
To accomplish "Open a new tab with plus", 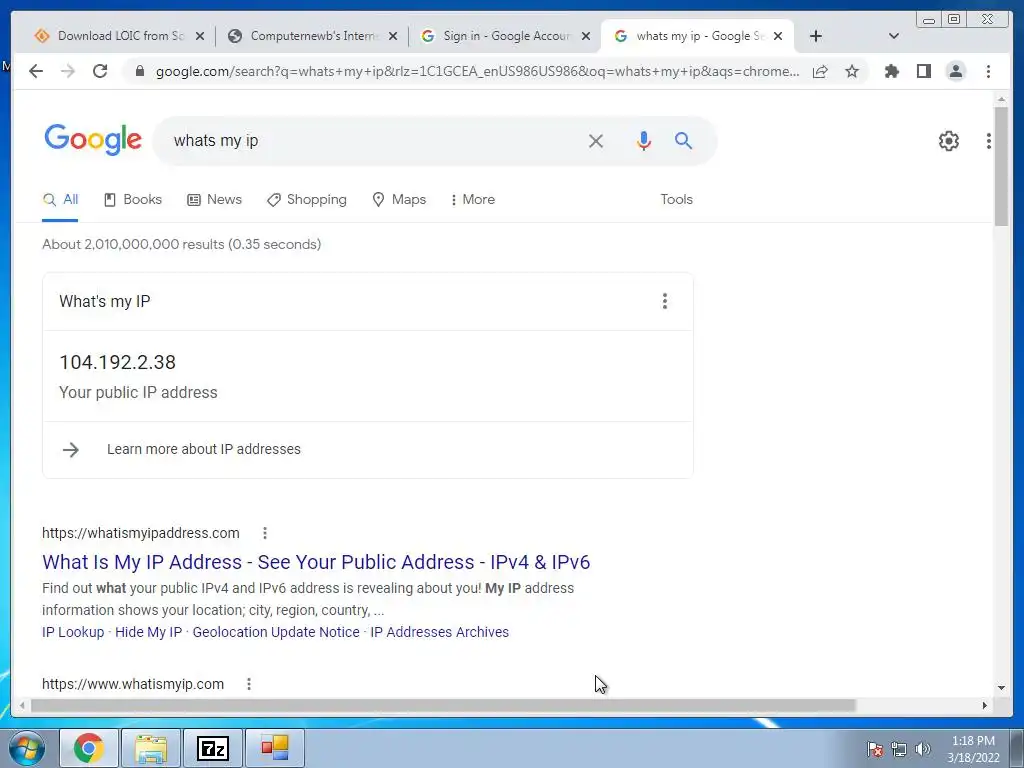I will click(816, 36).
